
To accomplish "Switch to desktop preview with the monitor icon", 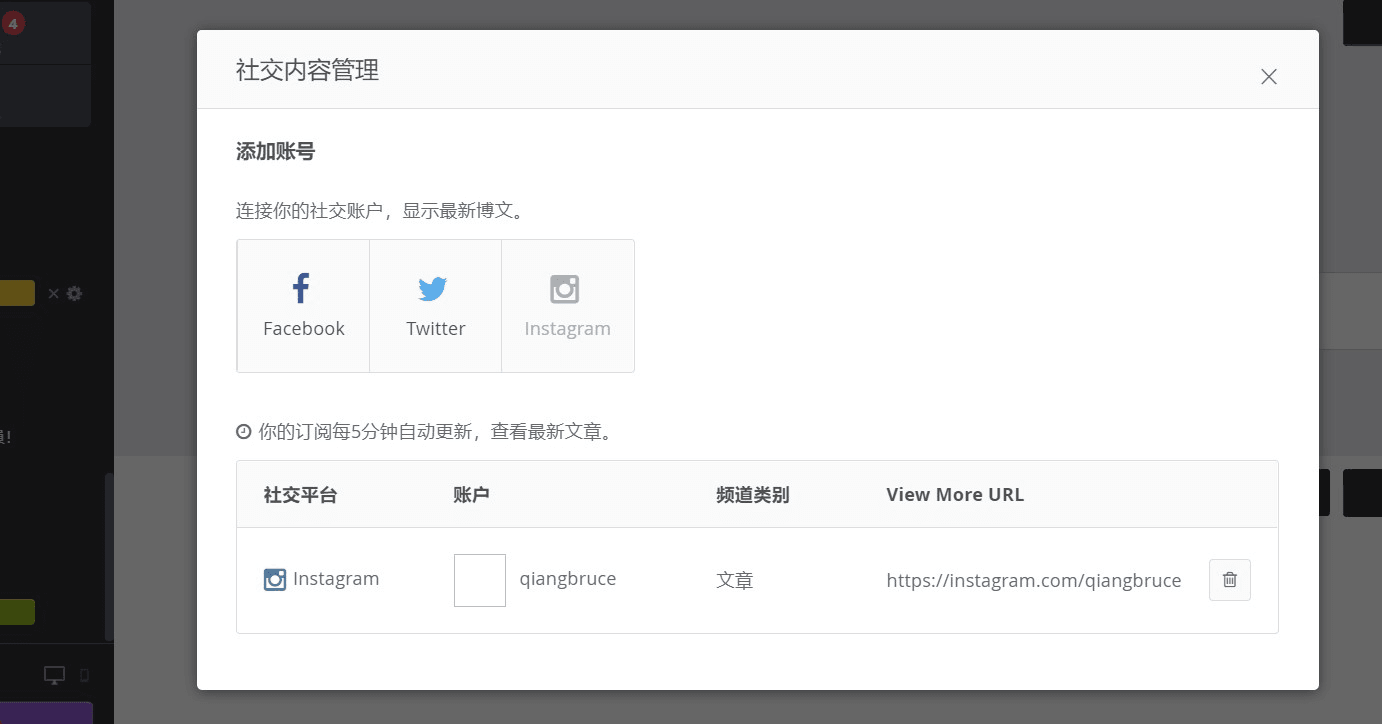I will (53, 674).
